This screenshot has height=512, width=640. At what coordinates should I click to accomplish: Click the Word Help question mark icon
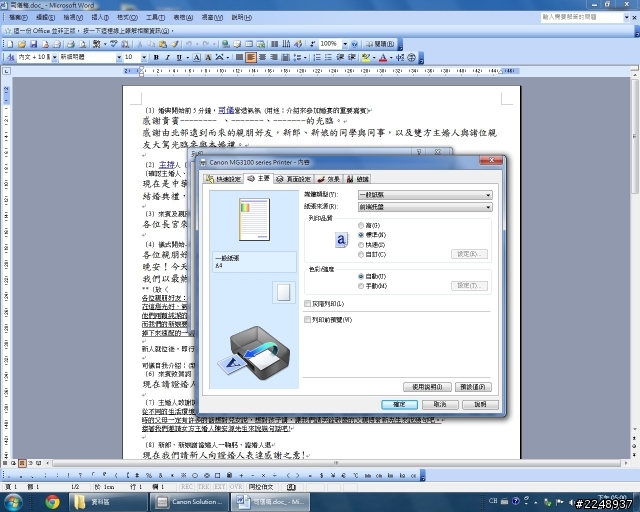(354, 44)
